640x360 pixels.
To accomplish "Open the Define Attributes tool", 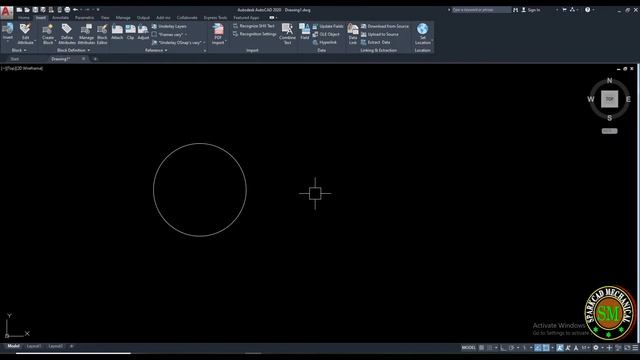I will [67, 33].
